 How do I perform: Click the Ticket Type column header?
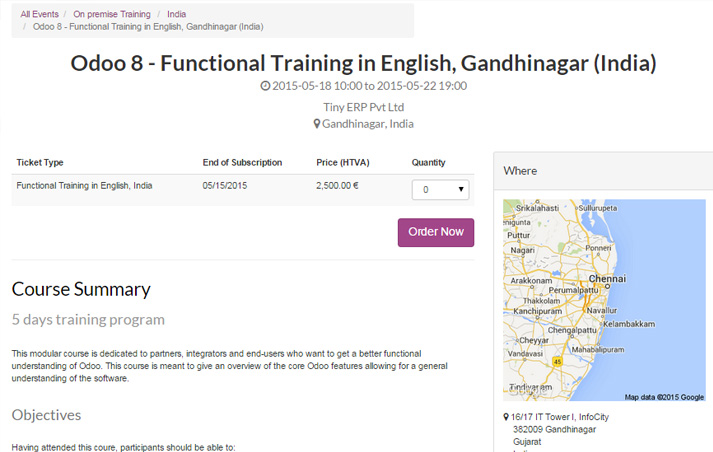[x=40, y=163]
